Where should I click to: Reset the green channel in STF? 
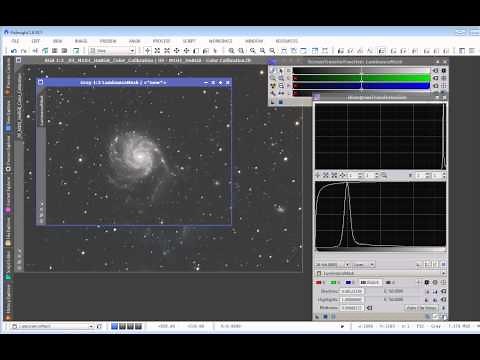435,78
